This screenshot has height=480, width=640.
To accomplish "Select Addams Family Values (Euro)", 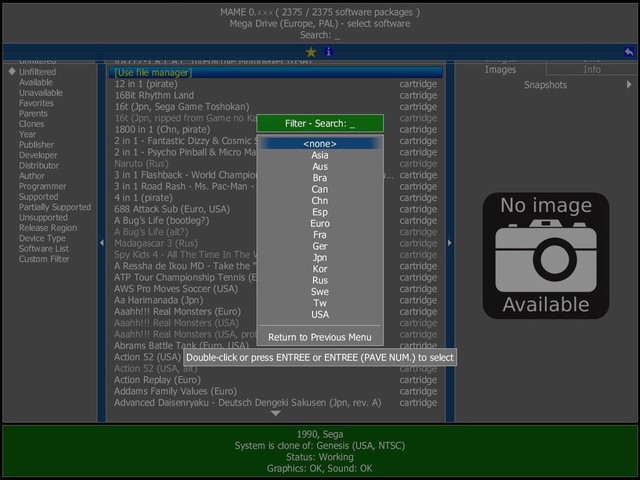I will tap(276, 391).
